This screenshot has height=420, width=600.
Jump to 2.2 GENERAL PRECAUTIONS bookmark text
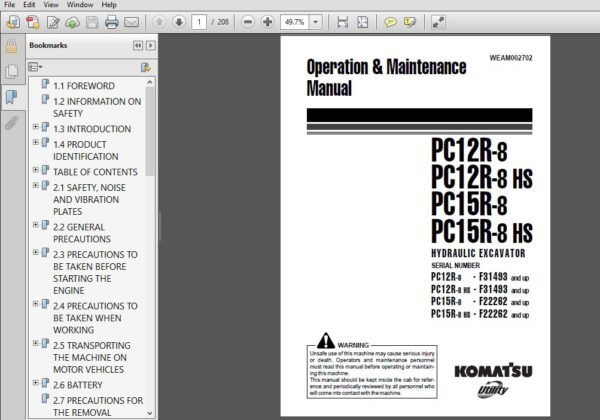coord(82,233)
